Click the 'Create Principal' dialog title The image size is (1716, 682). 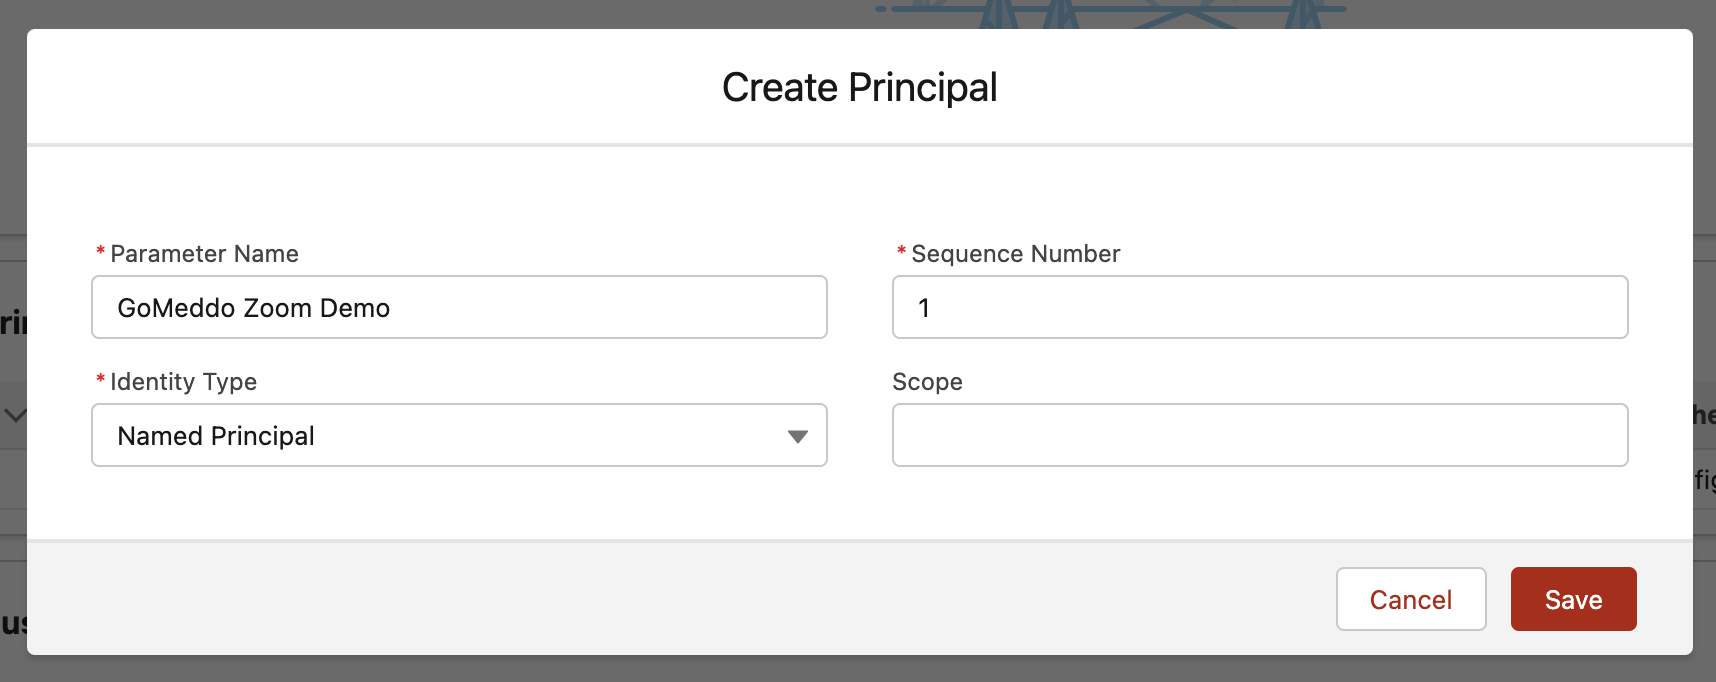[859, 88]
